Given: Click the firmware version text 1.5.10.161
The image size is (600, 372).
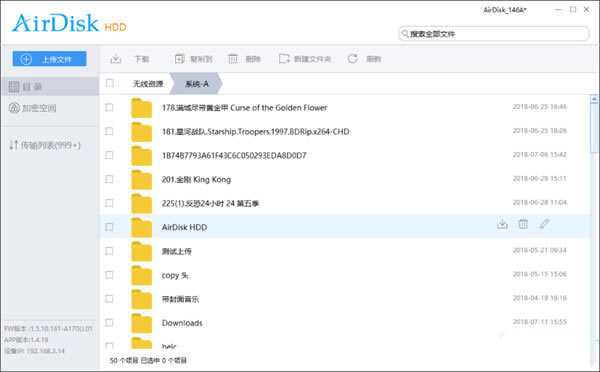Looking at the screenshot, I should pyautogui.click(x=49, y=328).
